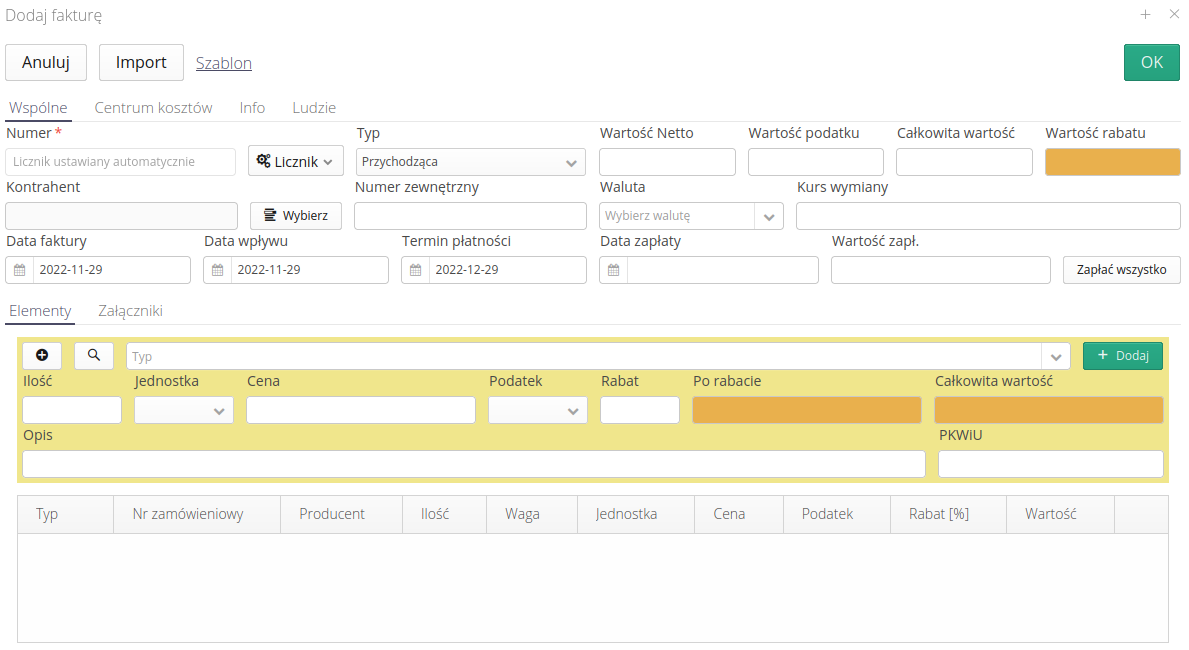This screenshot has width=1189, height=650.
Task: Open calendar icon for Data zapłaty
Action: coord(613,270)
